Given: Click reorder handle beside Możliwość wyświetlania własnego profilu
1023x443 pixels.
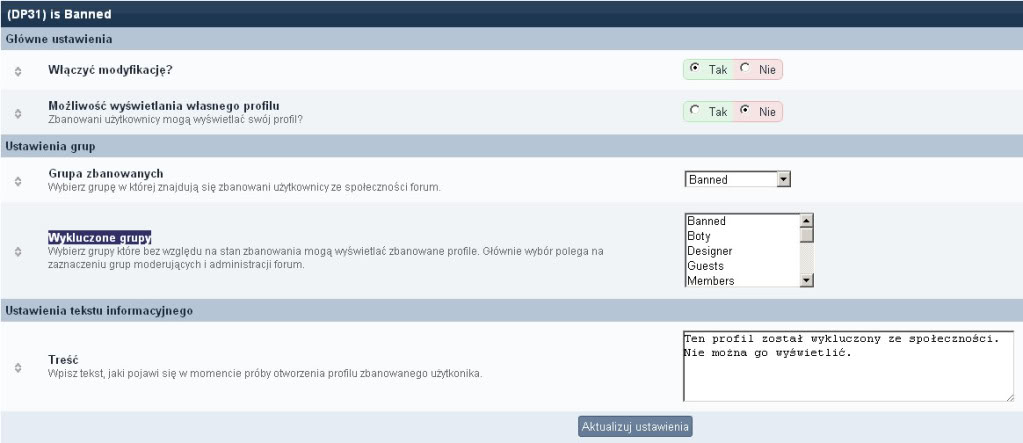Looking at the screenshot, I should (18, 112).
